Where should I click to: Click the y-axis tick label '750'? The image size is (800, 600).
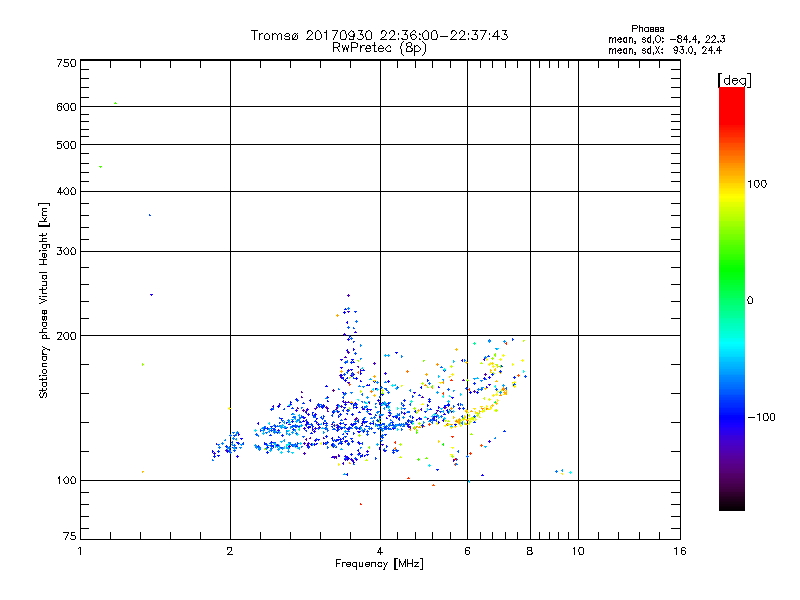(66, 63)
